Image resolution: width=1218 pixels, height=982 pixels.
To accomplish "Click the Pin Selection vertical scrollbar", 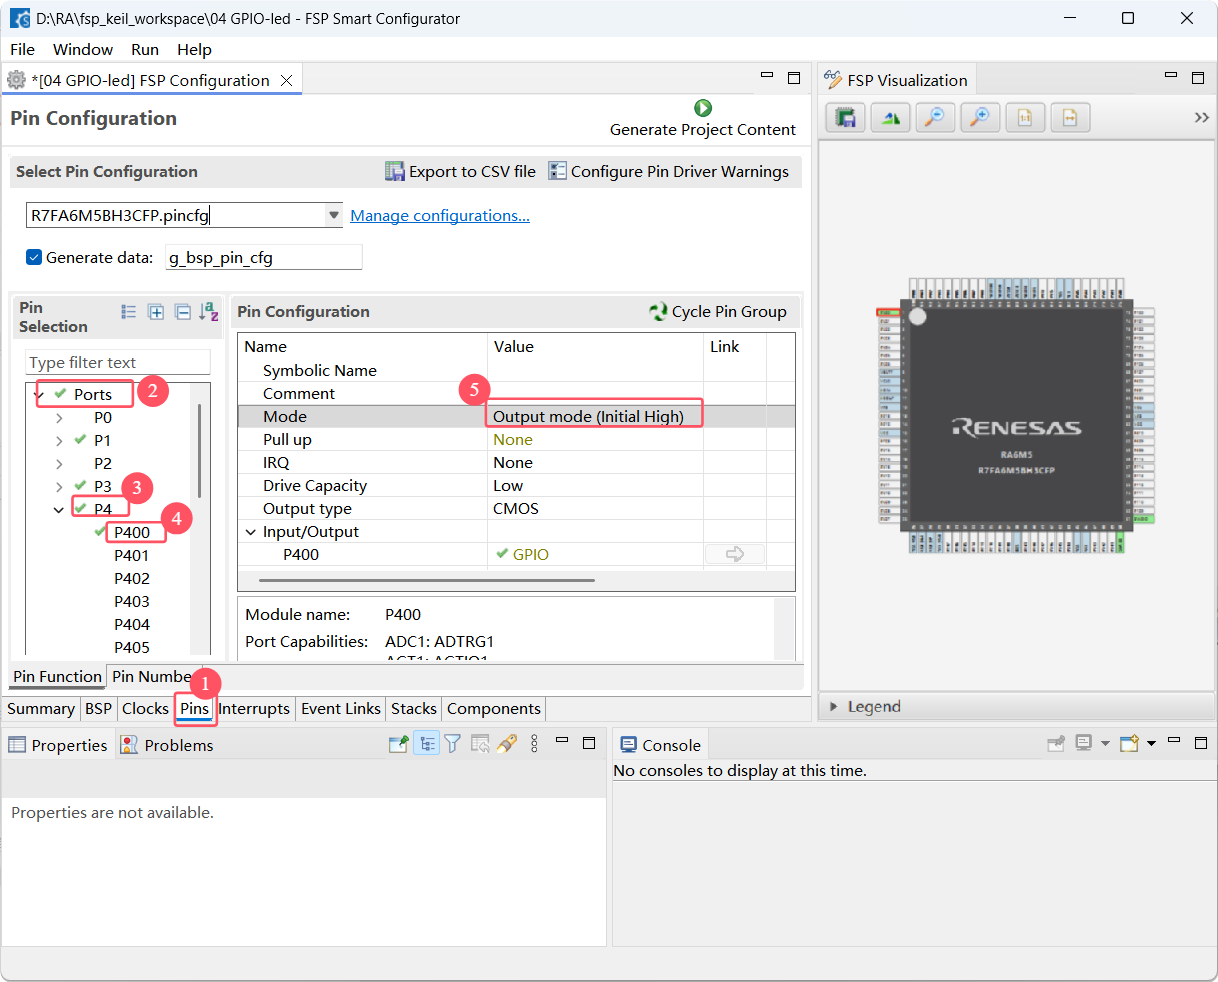I will (x=200, y=451).
